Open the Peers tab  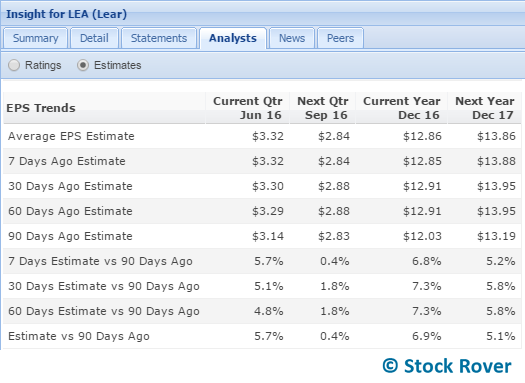pyautogui.click(x=340, y=38)
